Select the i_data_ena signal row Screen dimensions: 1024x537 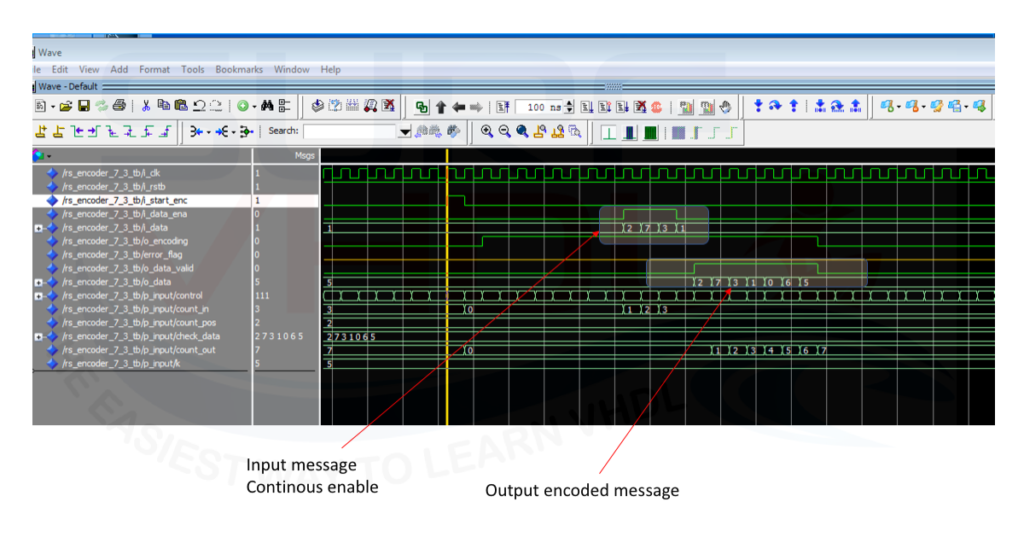(142, 214)
